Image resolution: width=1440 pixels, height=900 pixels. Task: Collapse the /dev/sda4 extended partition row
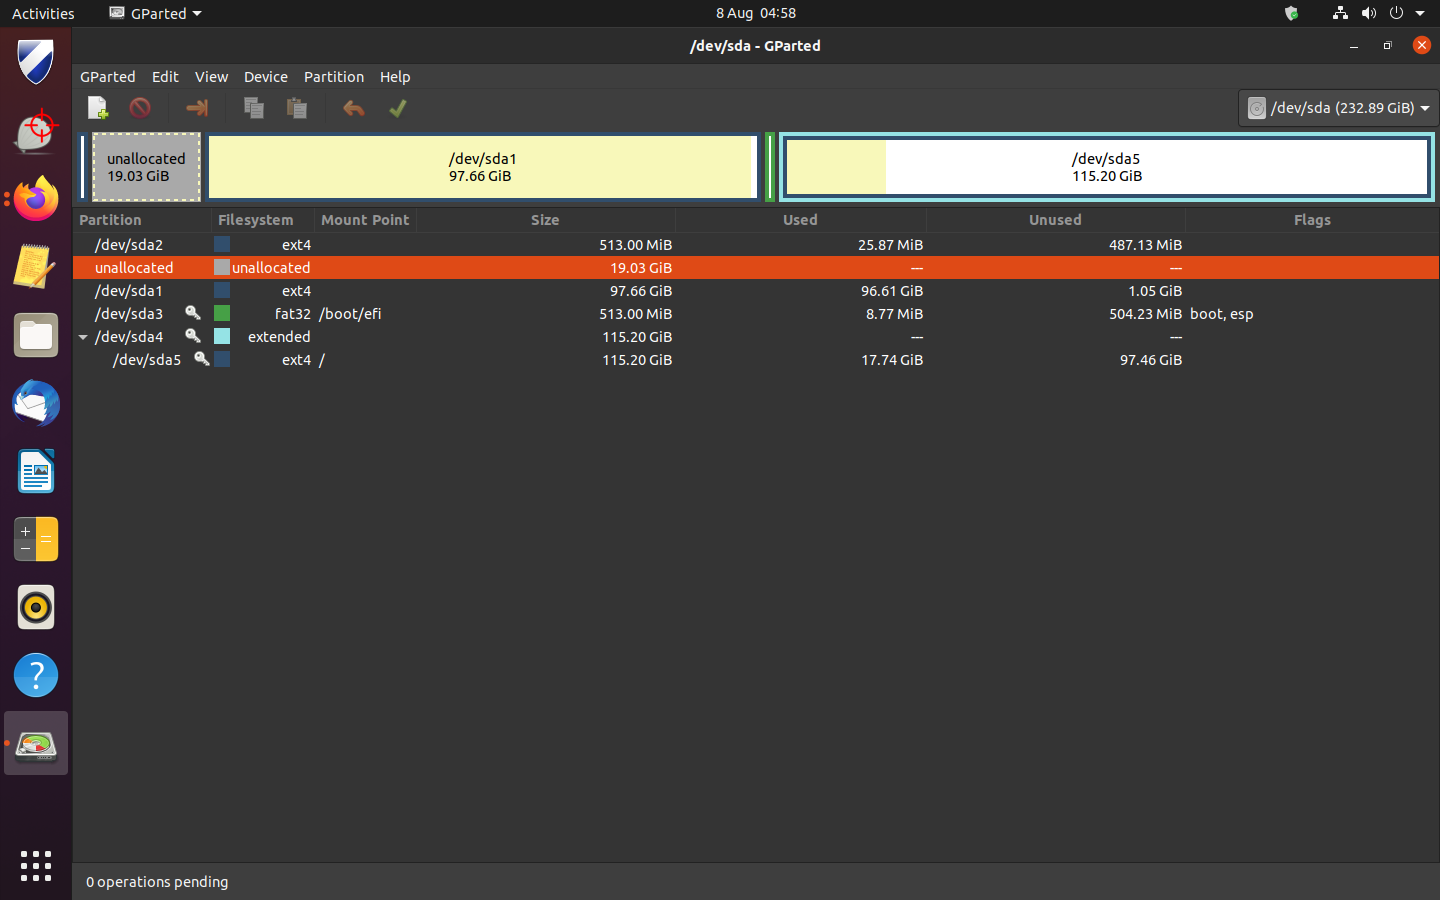pyautogui.click(x=83, y=337)
